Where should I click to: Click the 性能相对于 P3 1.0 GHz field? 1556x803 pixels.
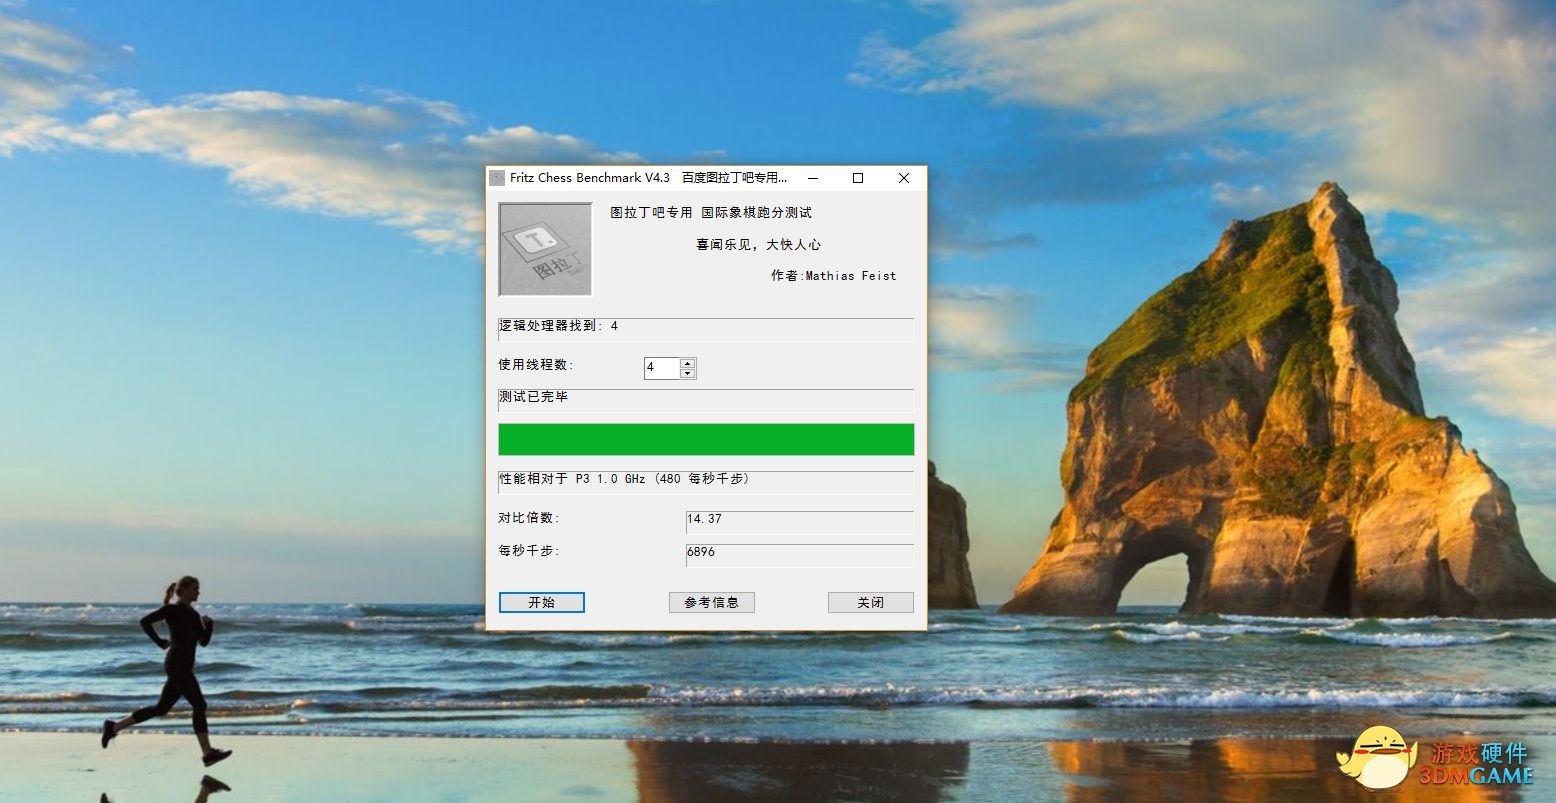pyautogui.click(x=706, y=482)
